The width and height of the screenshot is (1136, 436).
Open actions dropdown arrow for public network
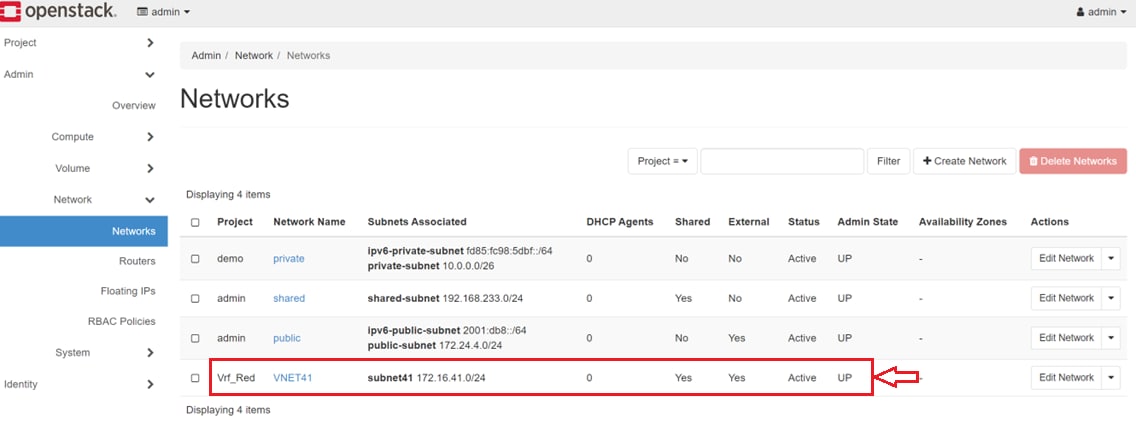pyautogui.click(x=1111, y=338)
